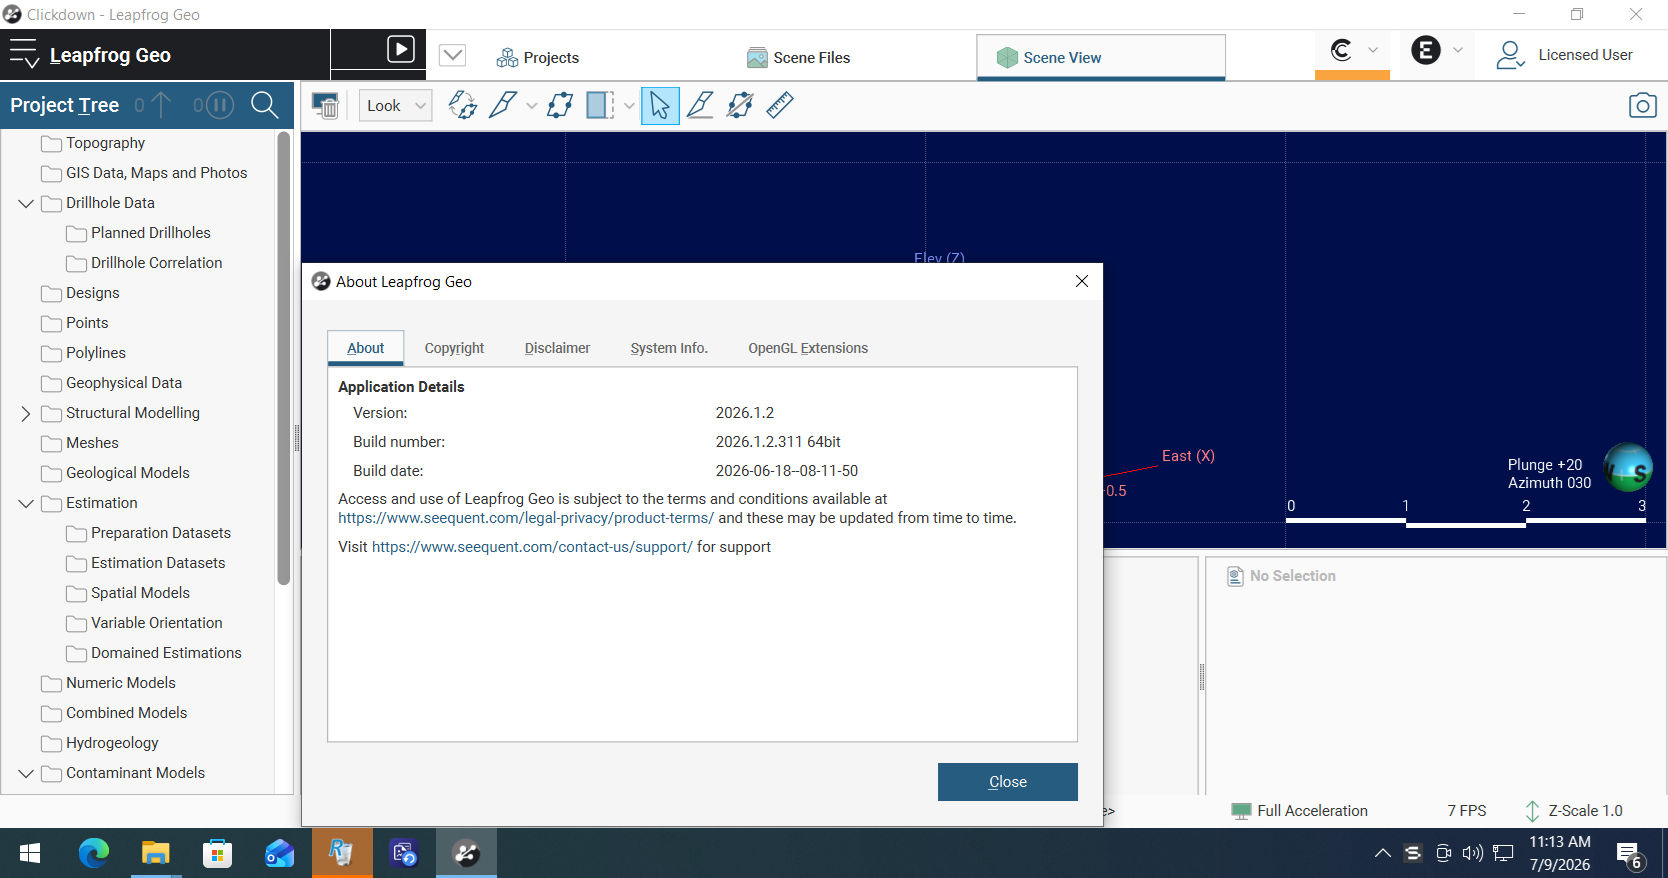Expand the Structural Modelling folder

coord(26,413)
